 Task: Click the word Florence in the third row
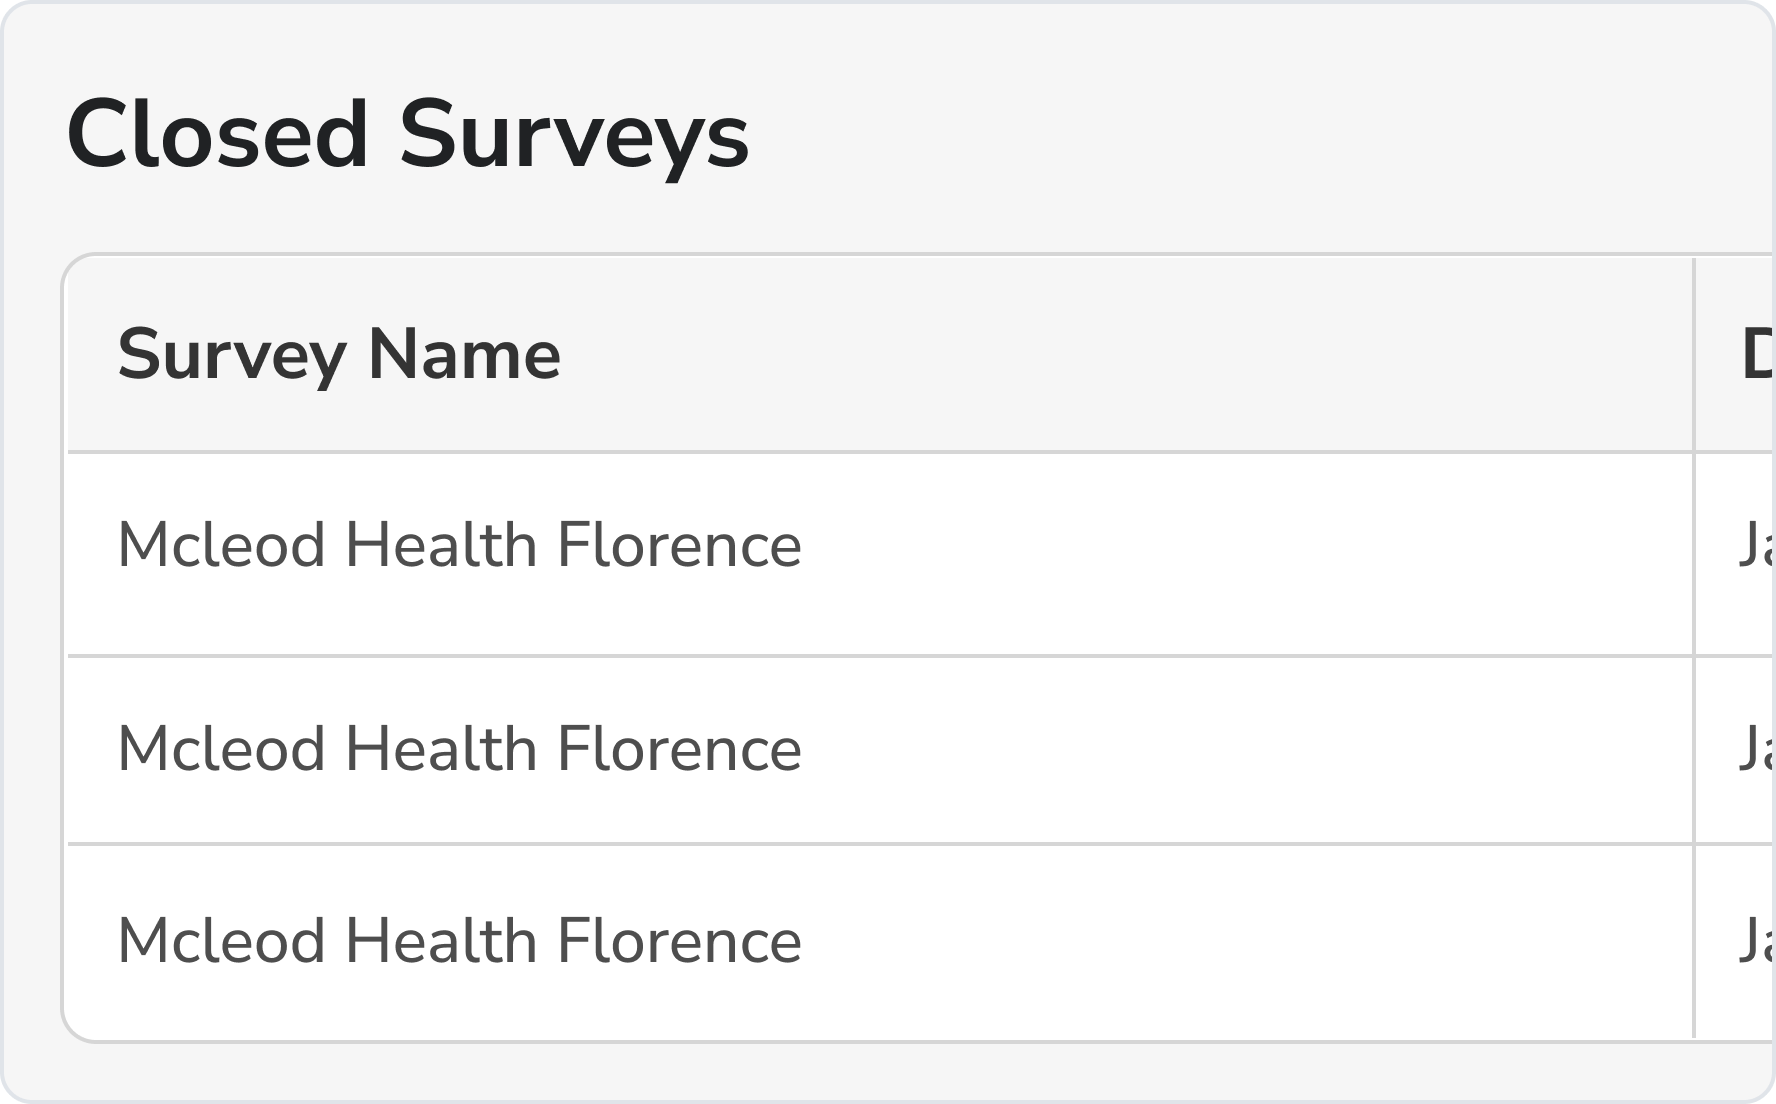coord(679,941)
